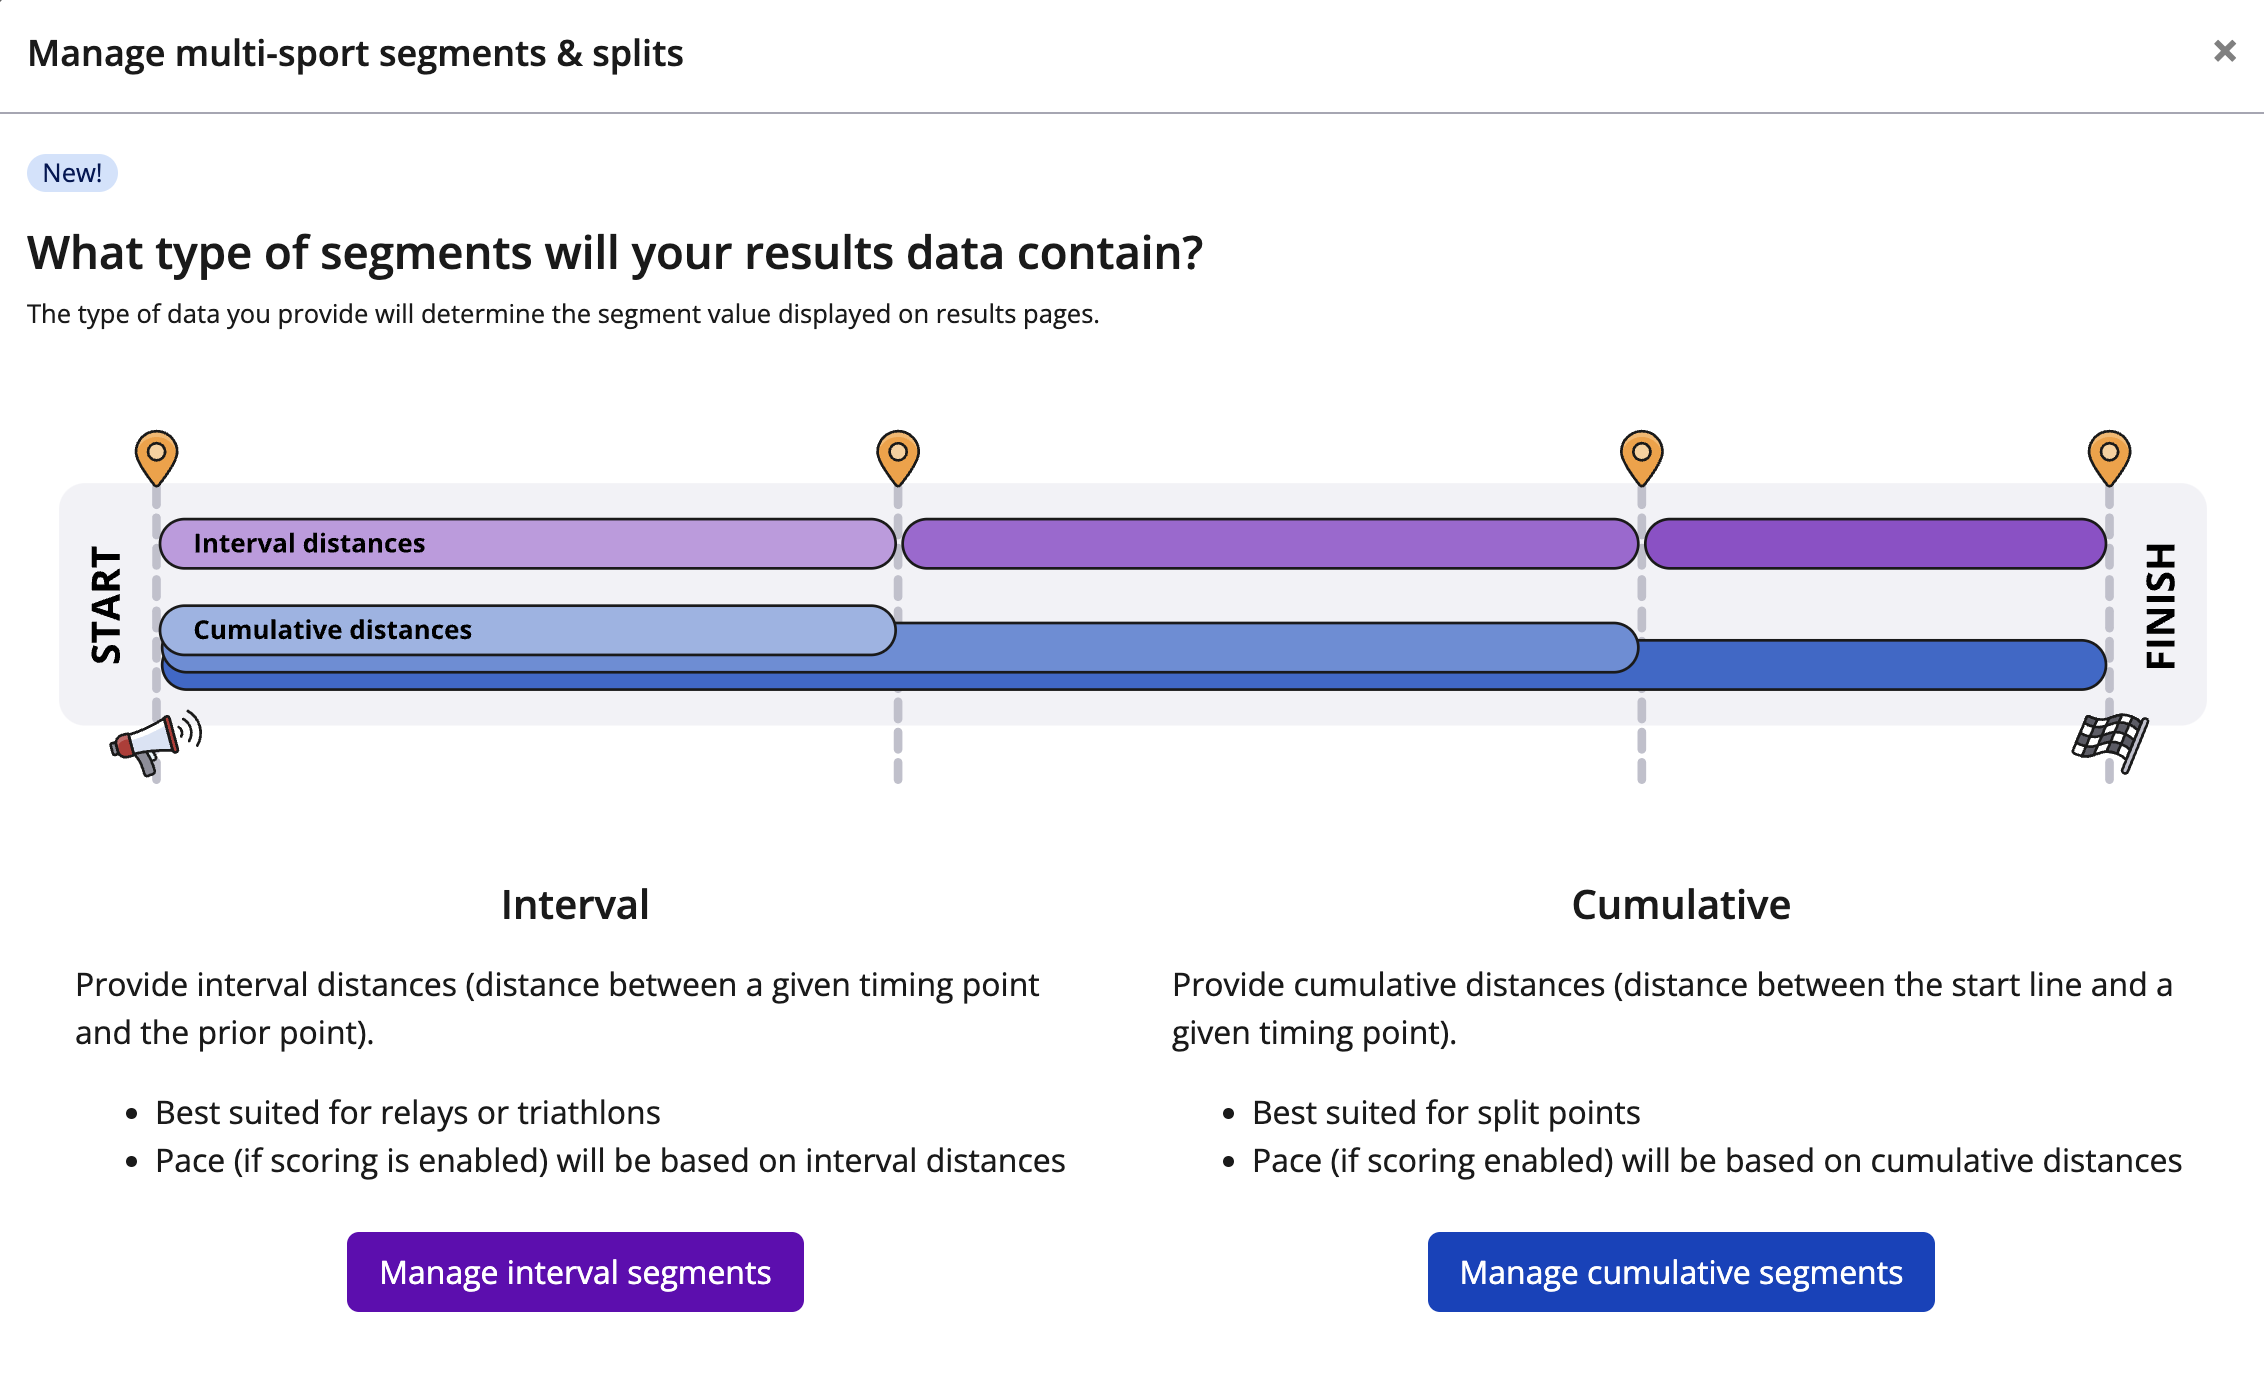Image resolution: width=2264 pixels, height=1380 pixels.
Task: Click the first orange map pin above START
Action: [157, 456]
